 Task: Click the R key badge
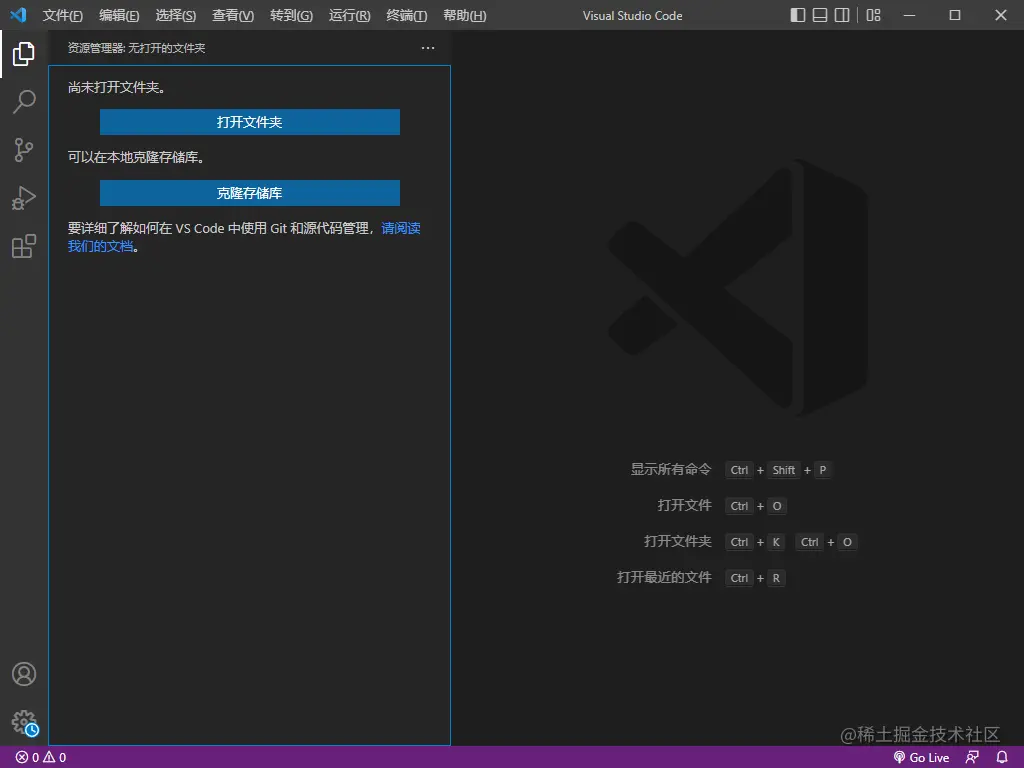point(776,578)
